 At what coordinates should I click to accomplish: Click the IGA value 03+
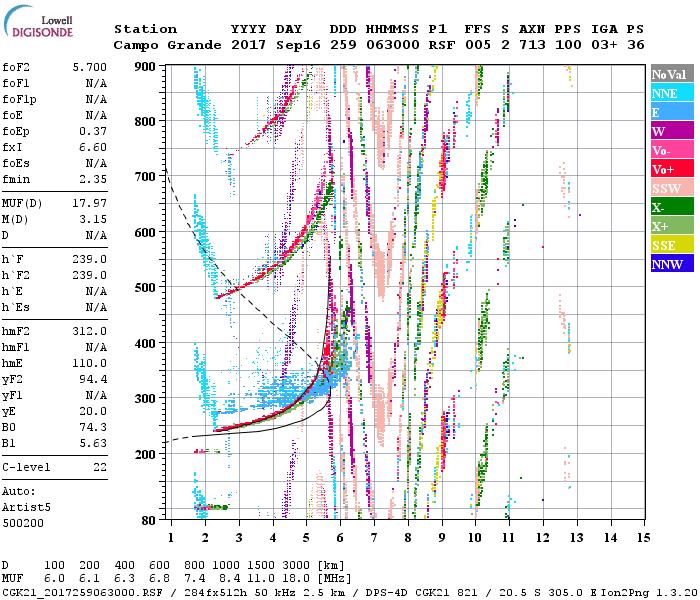point(604,45)
